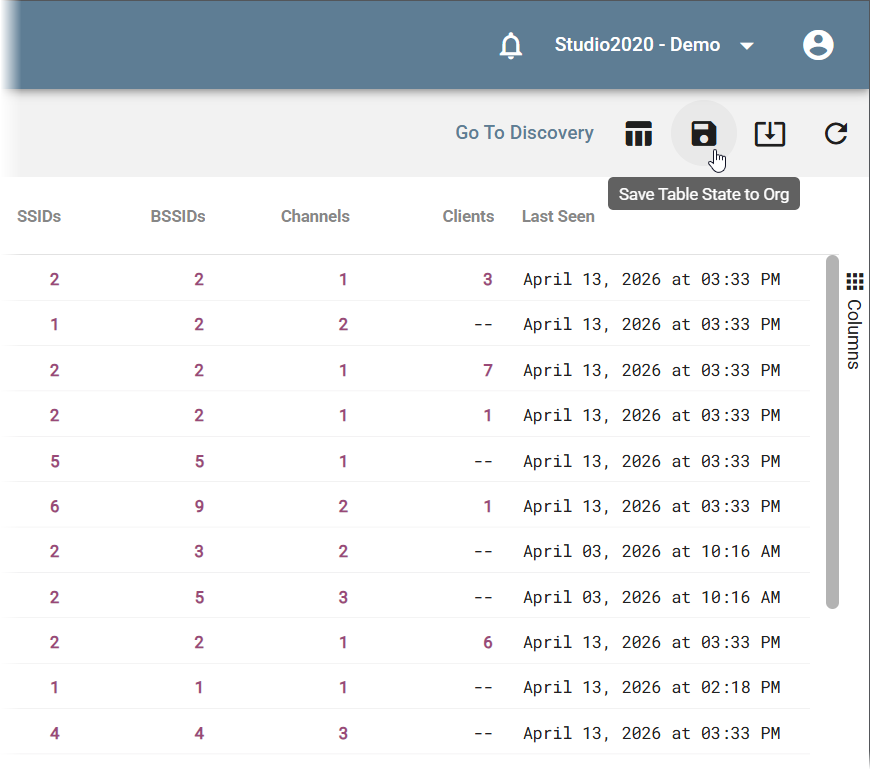Sort by the Last Seen column
This screenshot has height=769, width=870.
click(558, 216)
